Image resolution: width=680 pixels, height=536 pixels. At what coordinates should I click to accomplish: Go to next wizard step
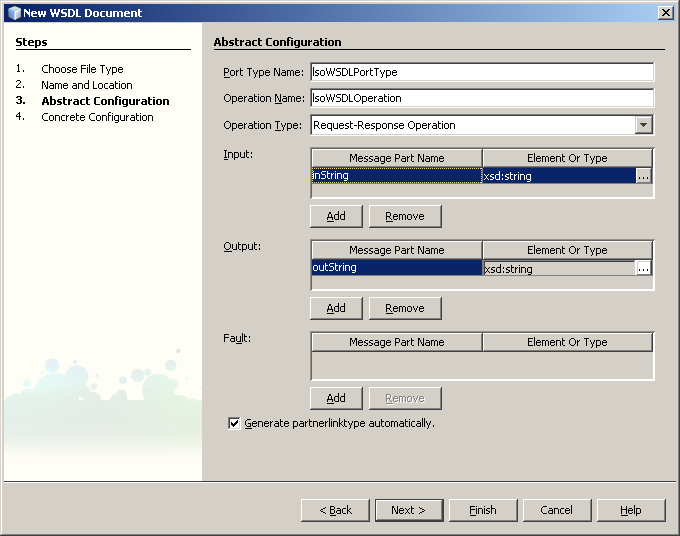[x=408, y=510]
